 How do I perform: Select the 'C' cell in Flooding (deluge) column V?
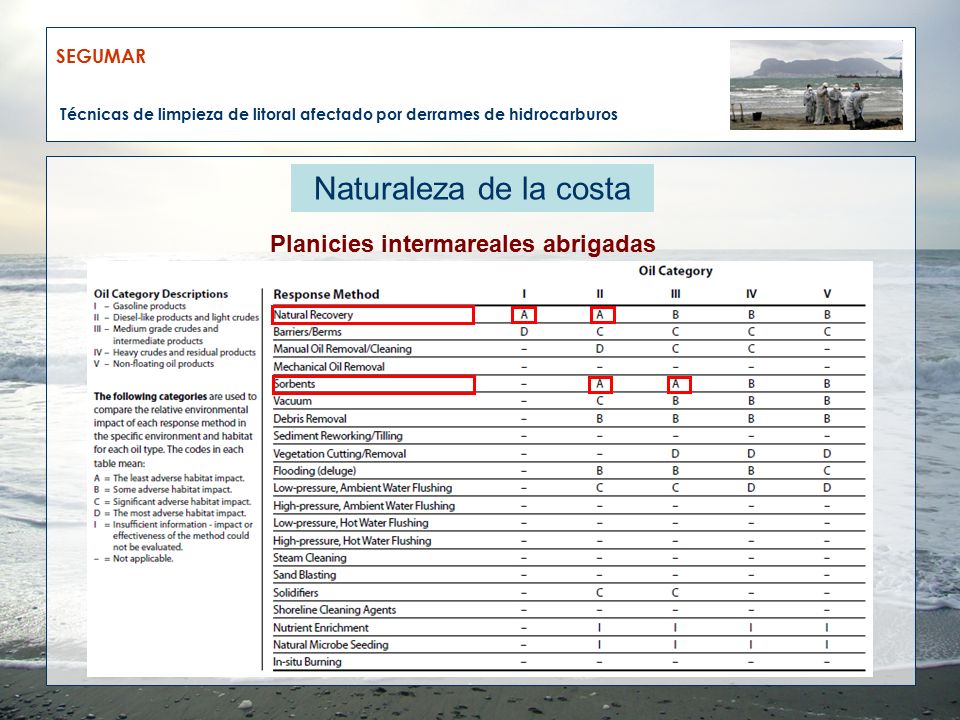[x=827, y=471]
